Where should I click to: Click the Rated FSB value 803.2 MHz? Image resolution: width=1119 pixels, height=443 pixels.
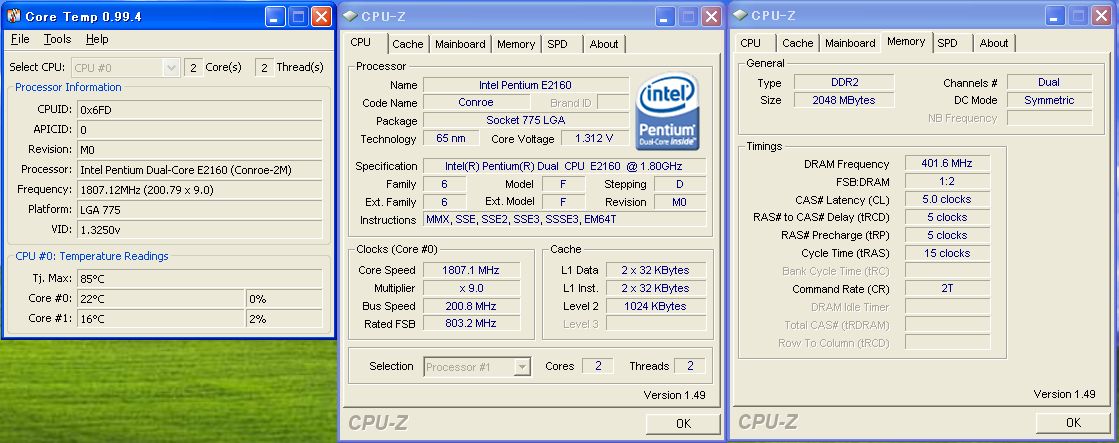click(471, 324)
